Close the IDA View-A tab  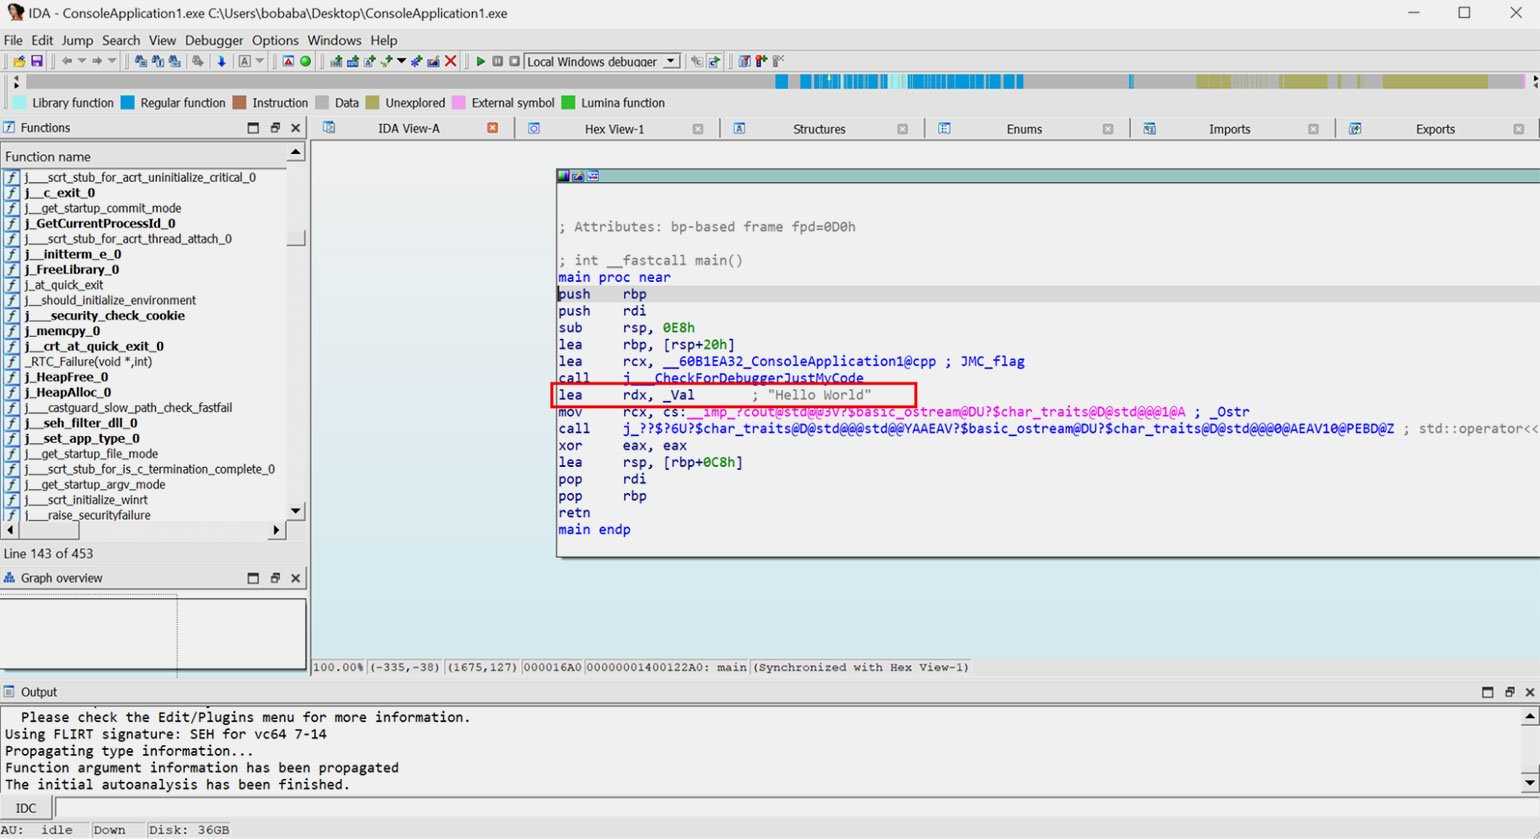[492, 128]
